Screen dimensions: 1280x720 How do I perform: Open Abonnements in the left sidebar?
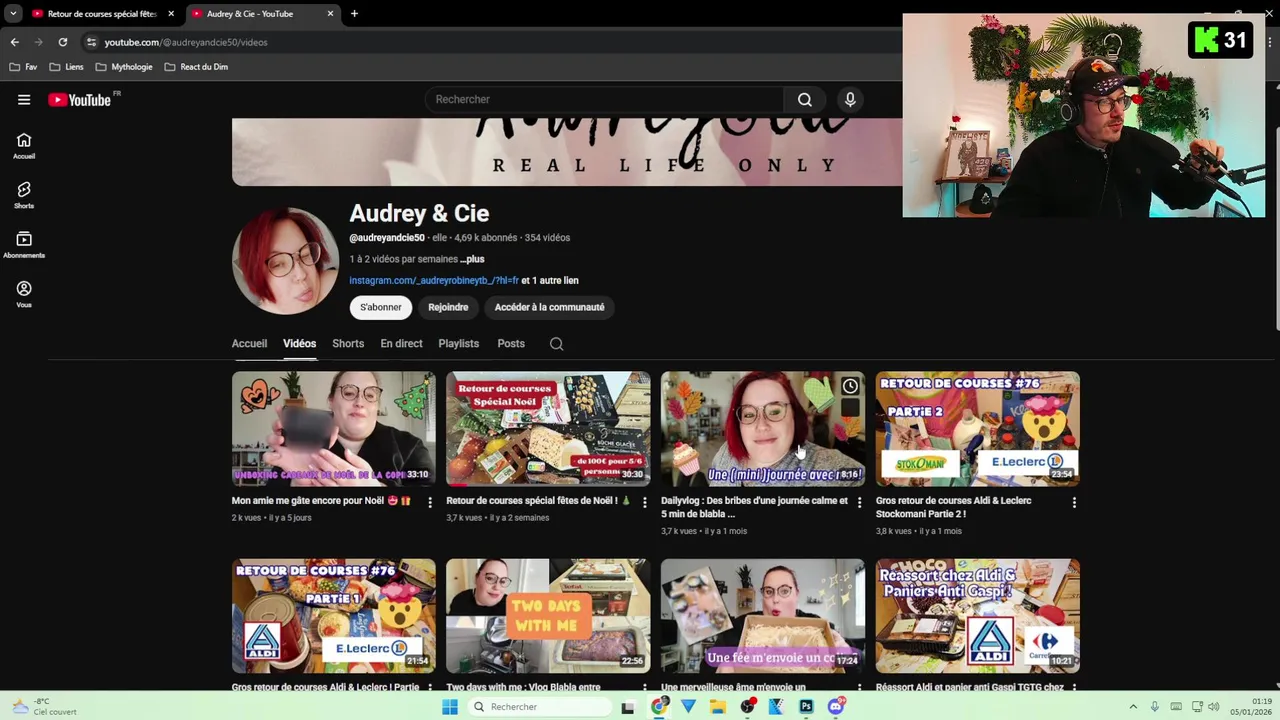coord(24,245)
